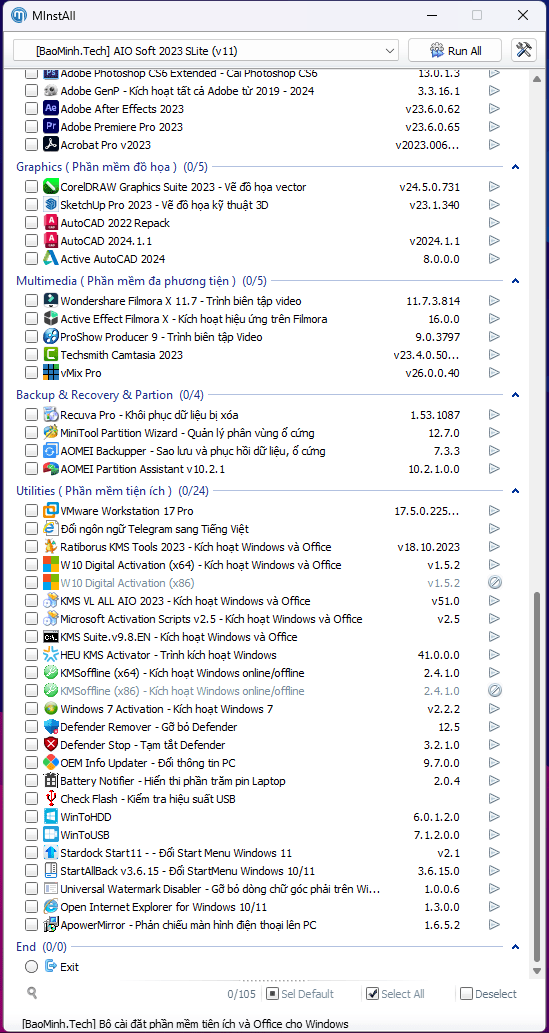The image size is (549, 1033).
Task: Click the AOMEI Backupper icon
Action: coord(51,451)
